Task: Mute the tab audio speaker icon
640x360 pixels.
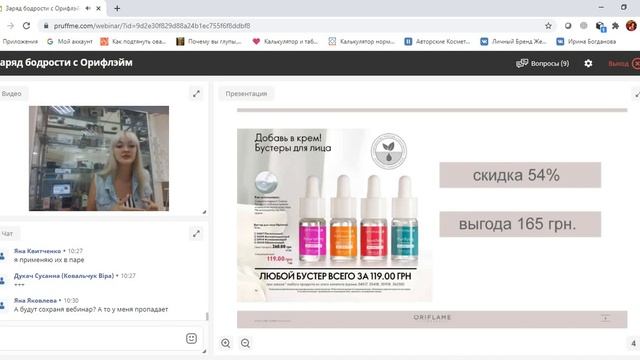Action: (88, 8)
